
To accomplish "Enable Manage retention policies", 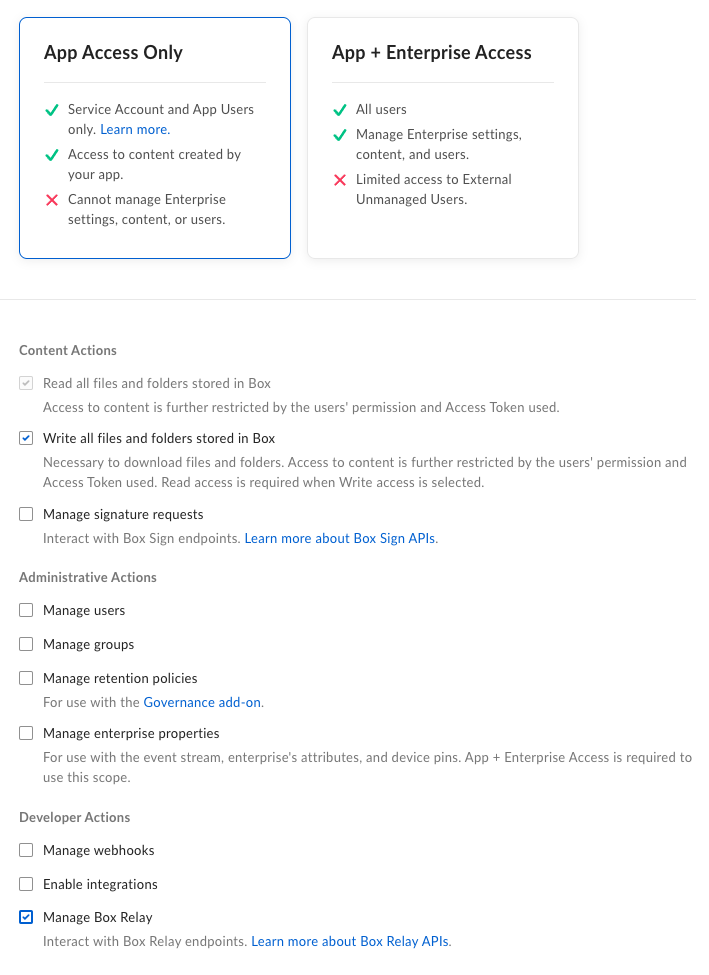I will (26, 678).
